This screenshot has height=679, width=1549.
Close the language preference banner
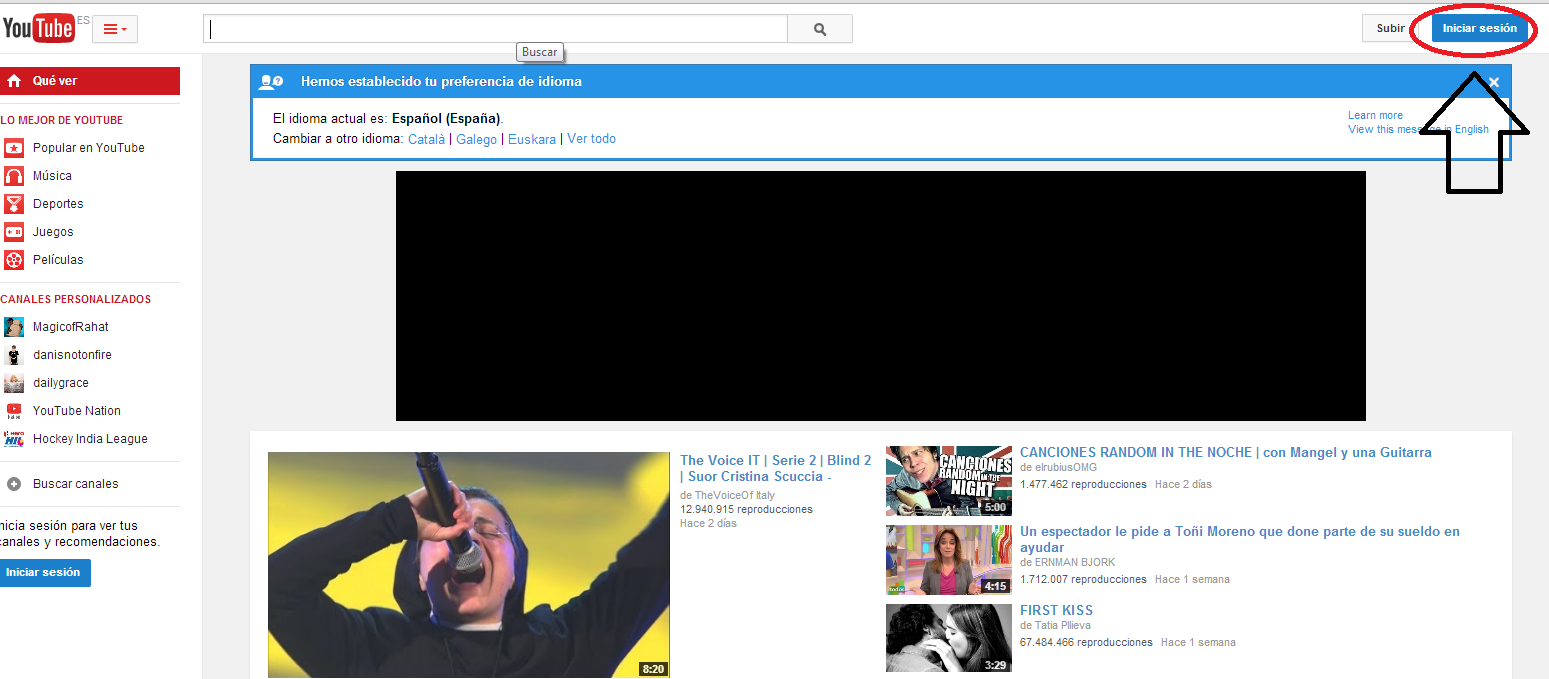click(x=1494, y=82)
